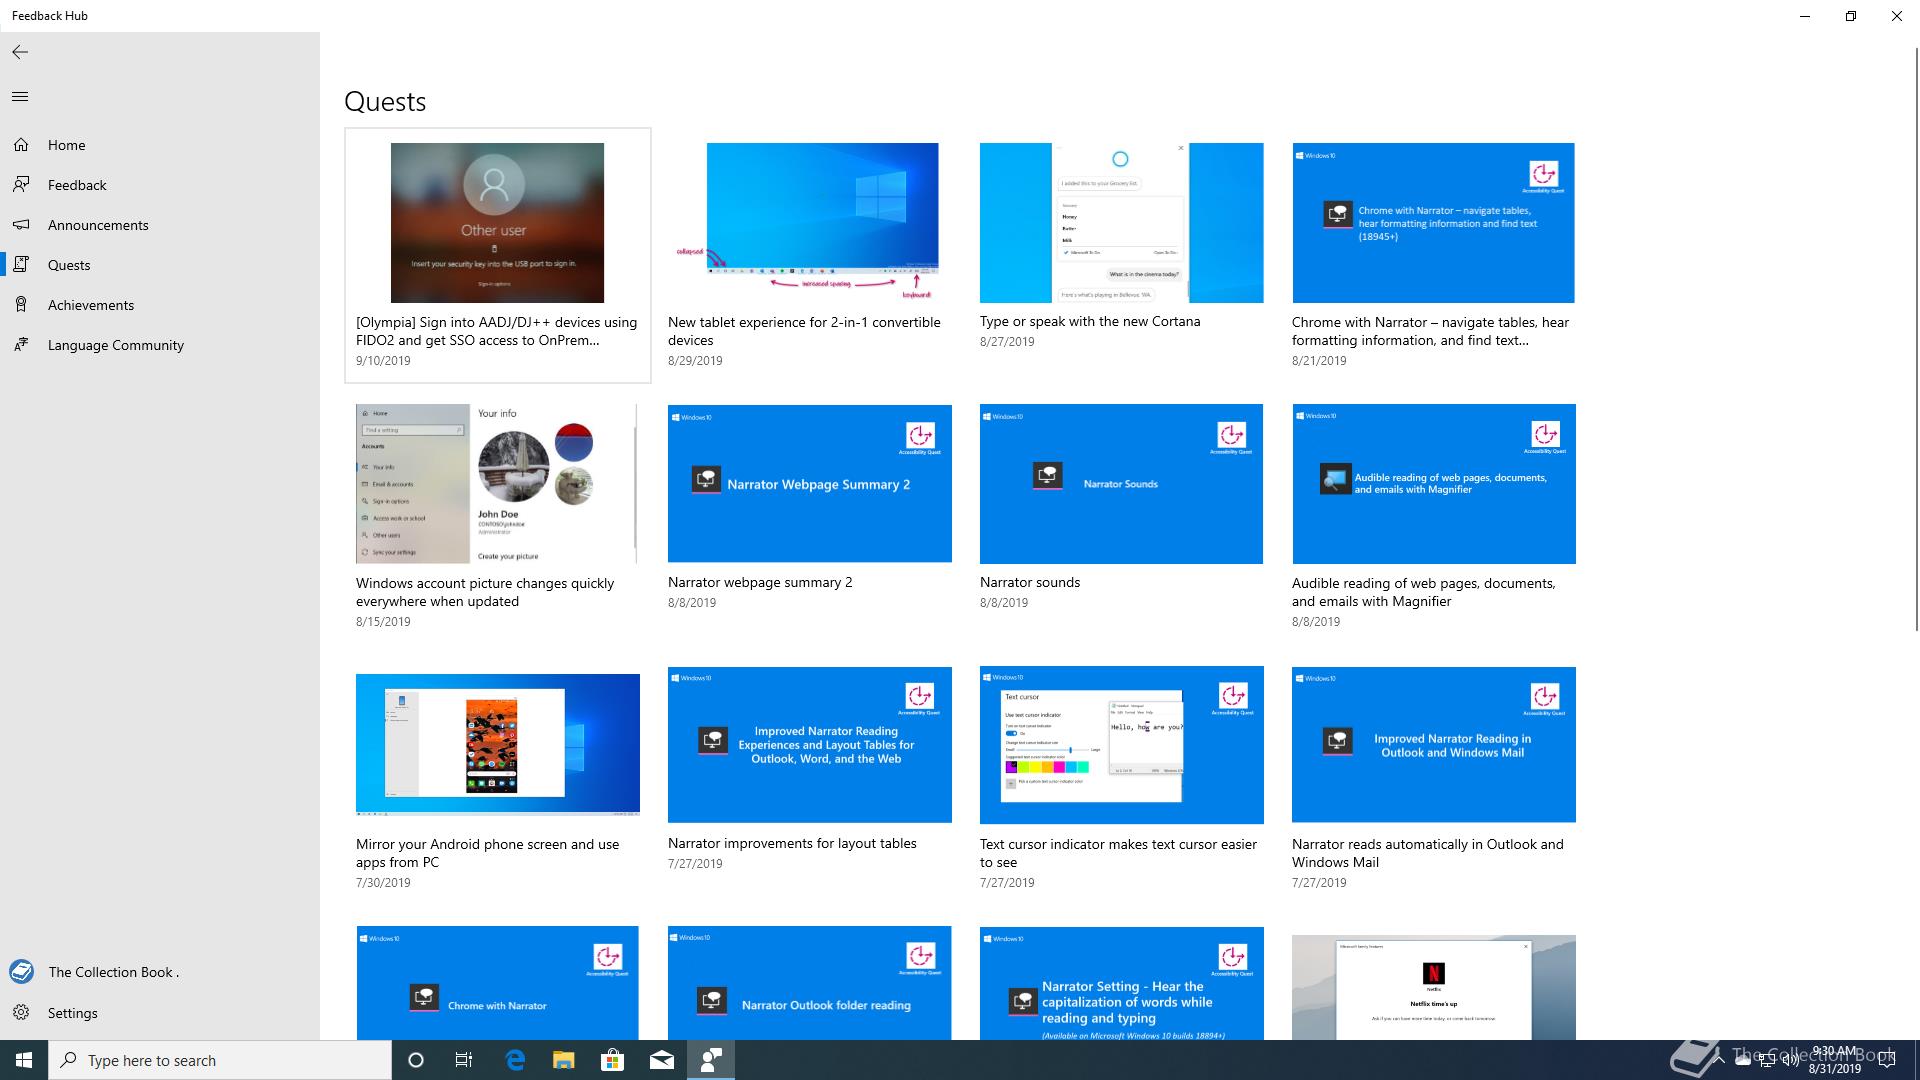The height and width of the screenshot is (1080, 1920).
Task: Click 'Narrator webpage summary 2' title
Action: click(760, 582)
